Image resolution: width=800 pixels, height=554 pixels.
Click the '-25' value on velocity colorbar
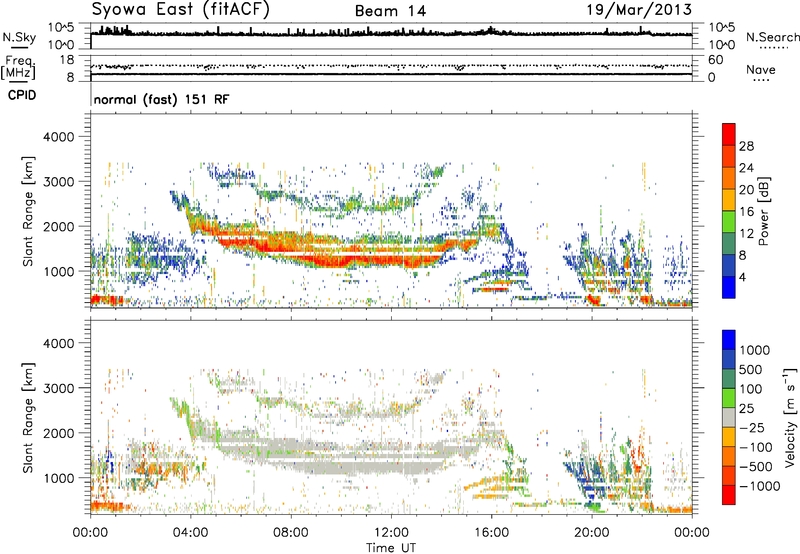pyautogui.click(x=751, y=427)
